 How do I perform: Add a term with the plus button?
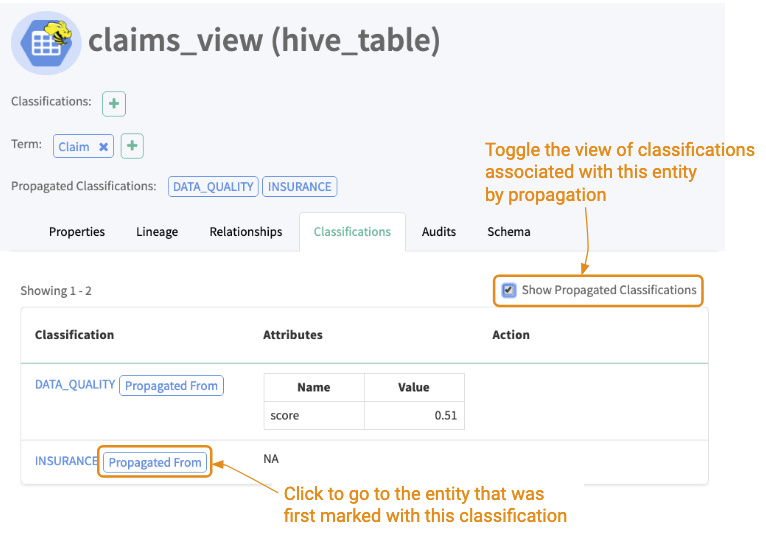coord(132,146)
